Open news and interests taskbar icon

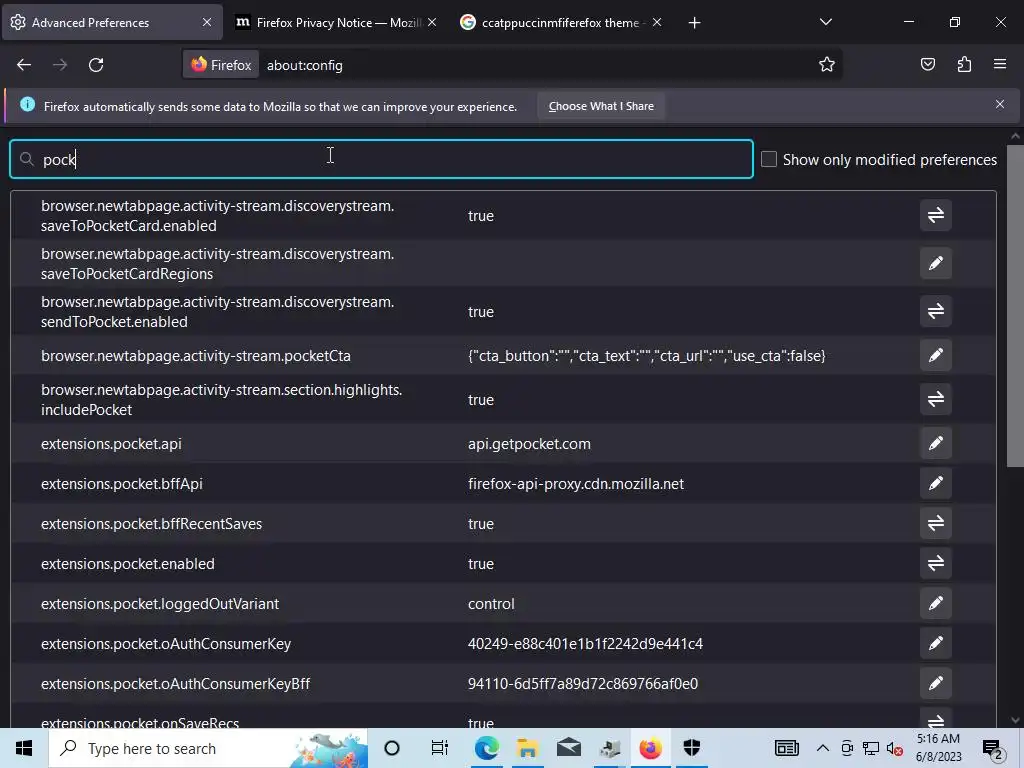[x=787, y=748]
